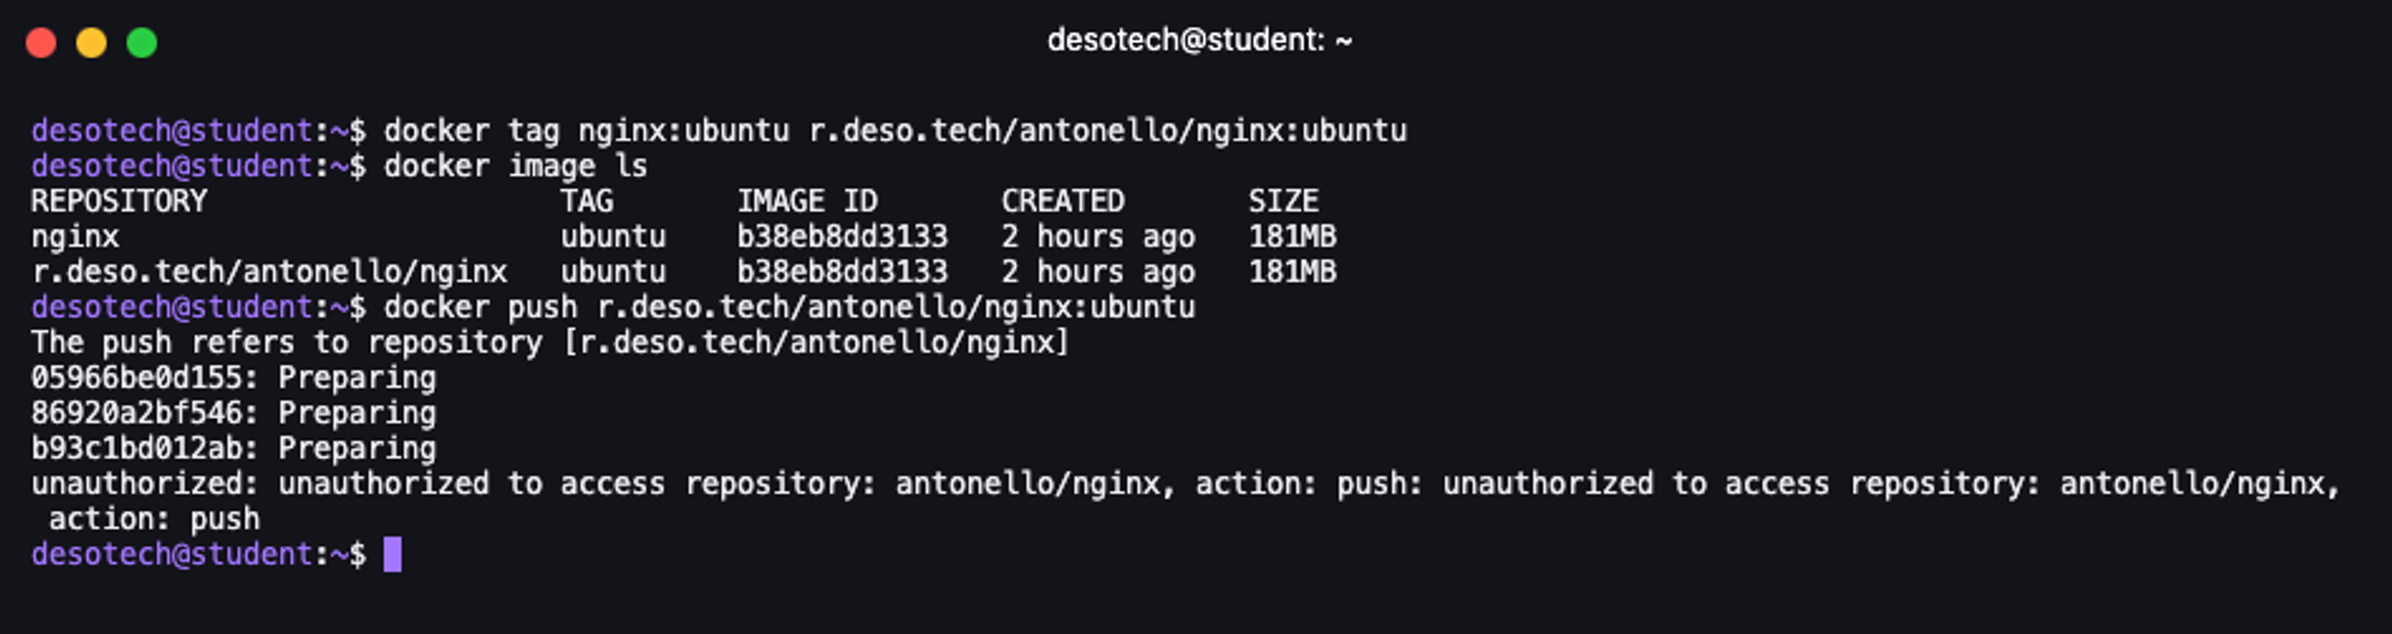Click the nginx repository name in first row
2392x634 pixels.
(75, 237)
